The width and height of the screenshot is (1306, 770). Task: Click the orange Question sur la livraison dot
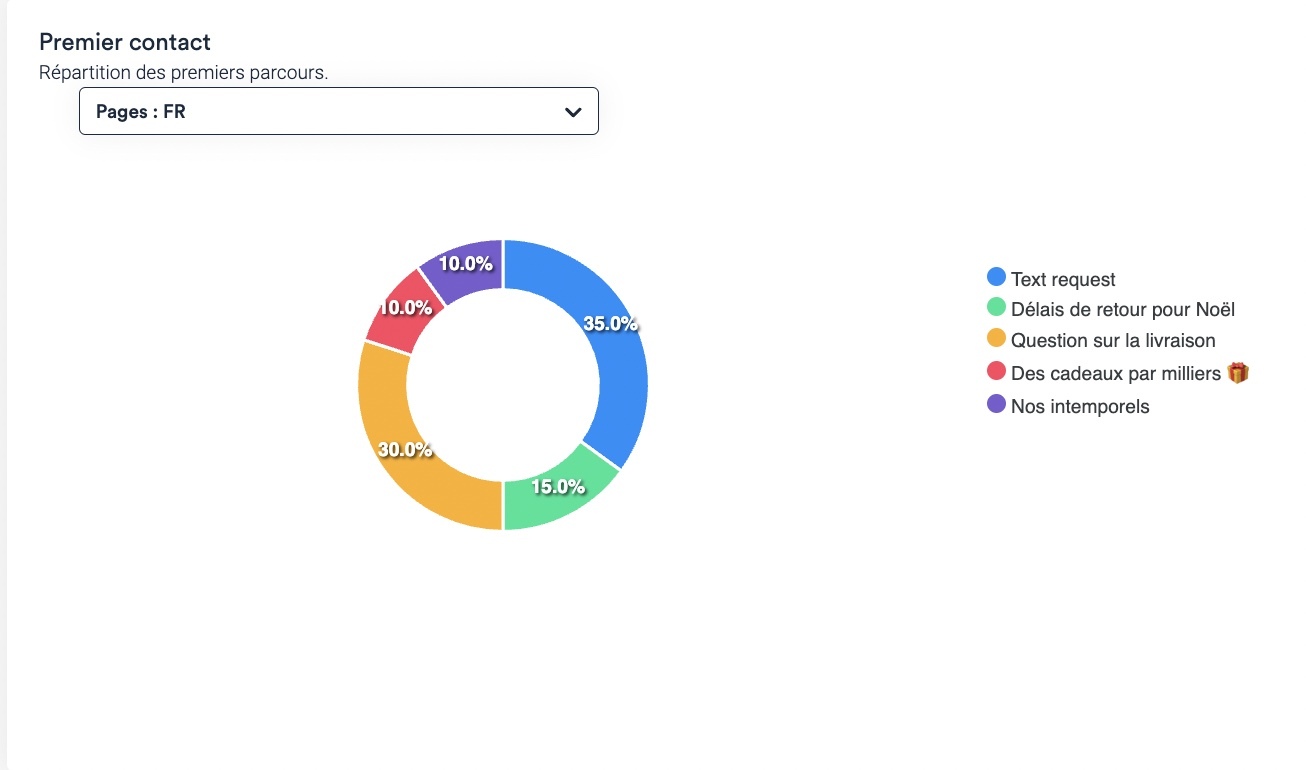point(996,339)
